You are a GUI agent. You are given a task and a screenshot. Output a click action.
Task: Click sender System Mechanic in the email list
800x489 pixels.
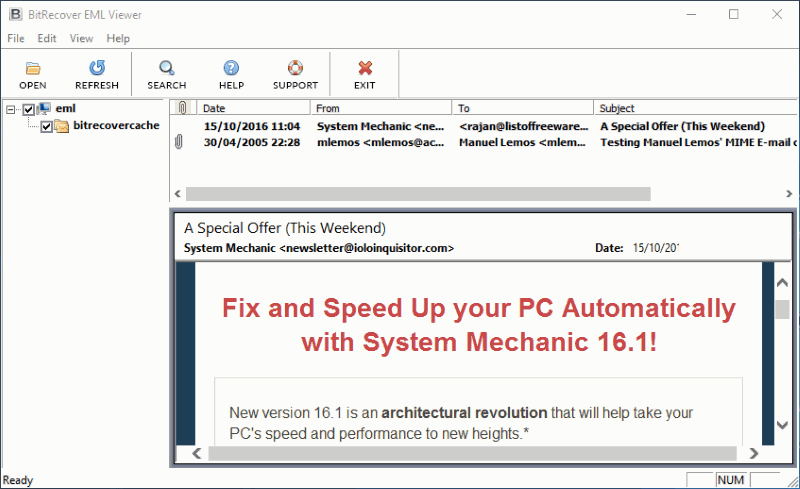pyautogui.click(x=381, y=126)
